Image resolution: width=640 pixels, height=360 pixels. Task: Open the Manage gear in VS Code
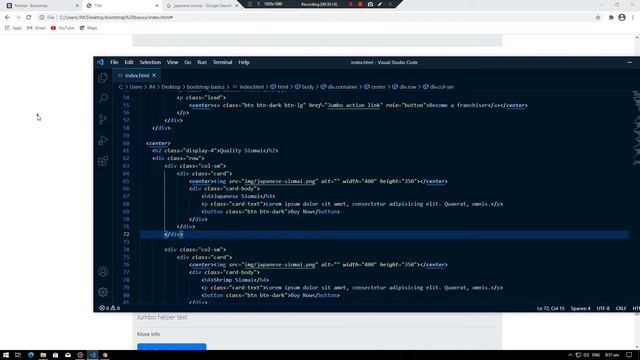[103, 292]
